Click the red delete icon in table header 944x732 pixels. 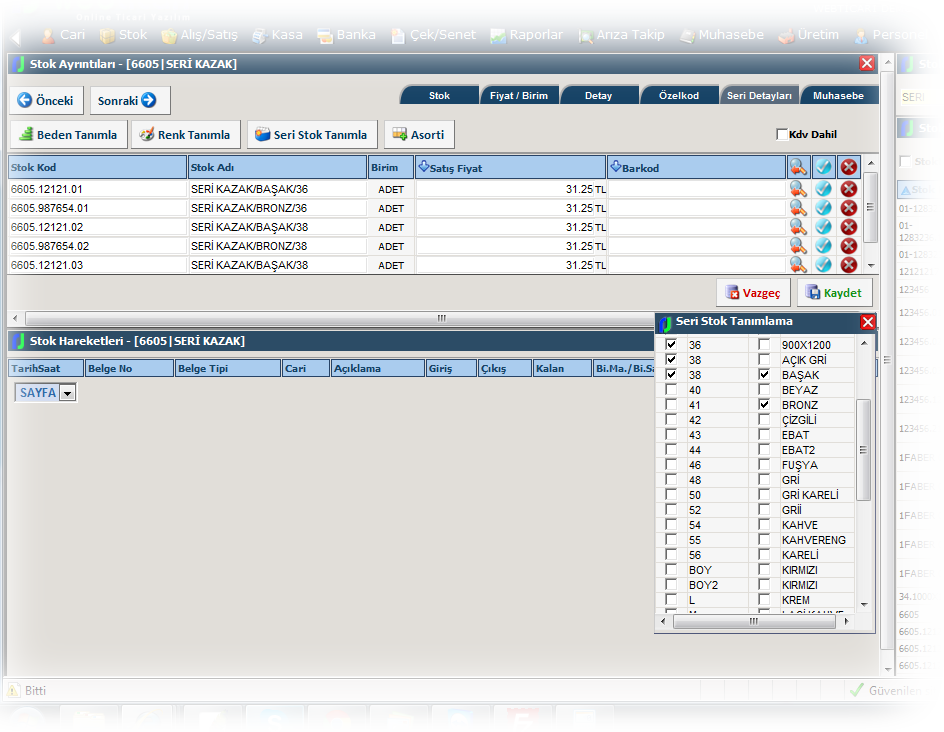tap(849, 167)
